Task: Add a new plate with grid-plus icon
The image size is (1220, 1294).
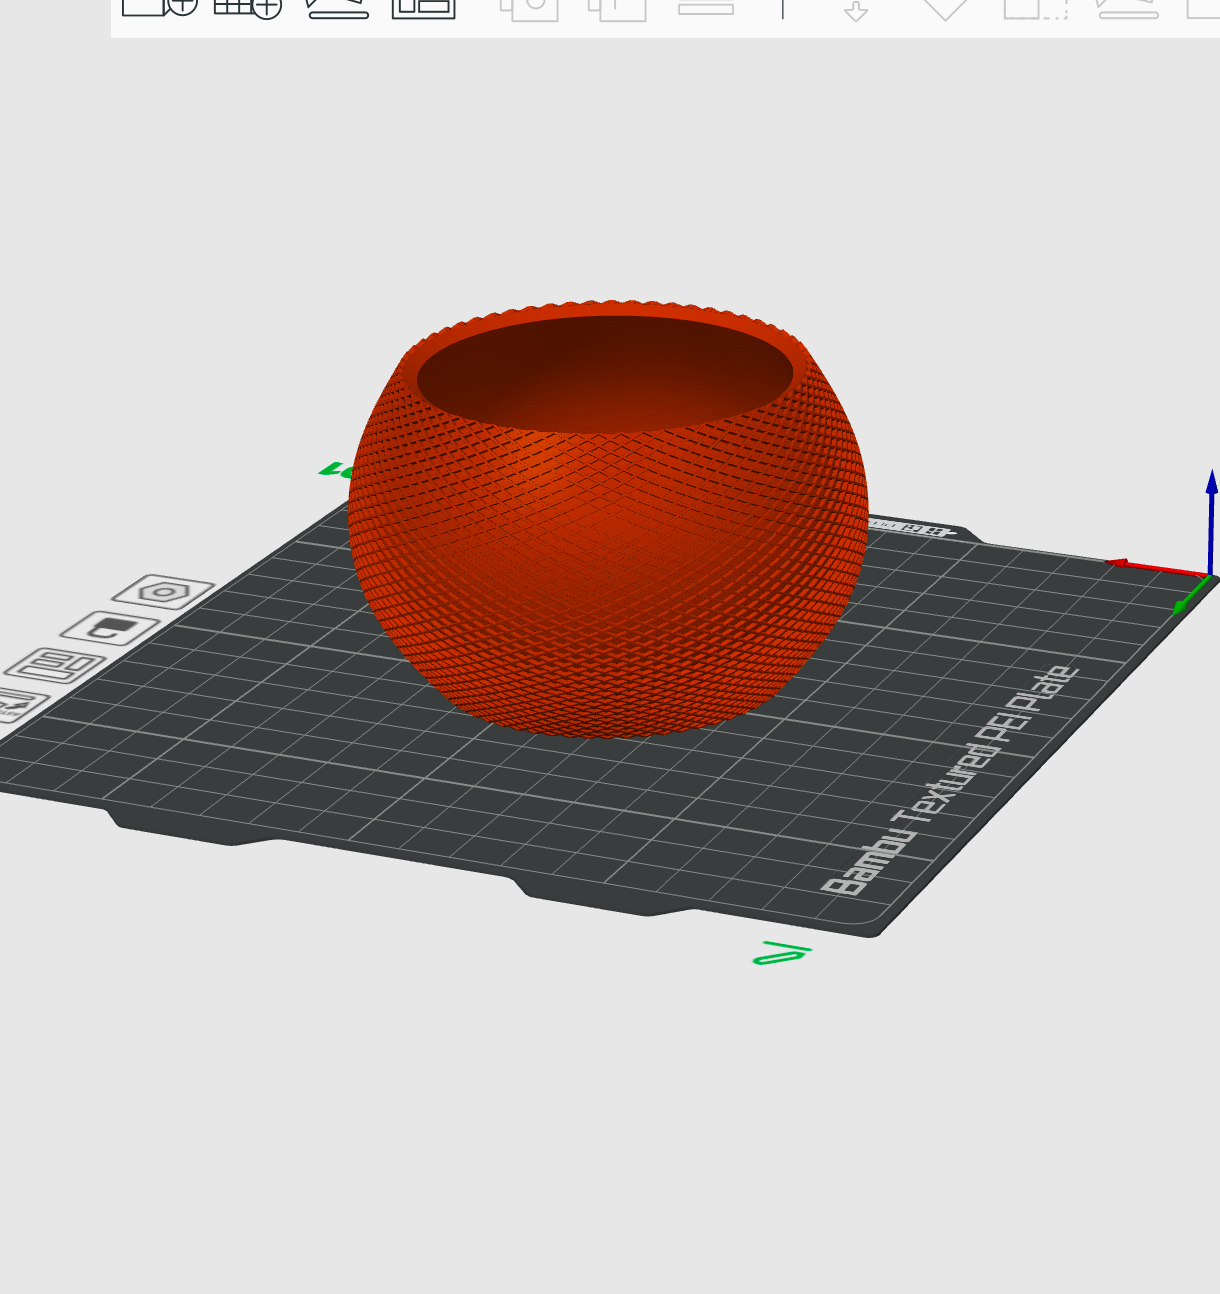Action: (247, 6)
